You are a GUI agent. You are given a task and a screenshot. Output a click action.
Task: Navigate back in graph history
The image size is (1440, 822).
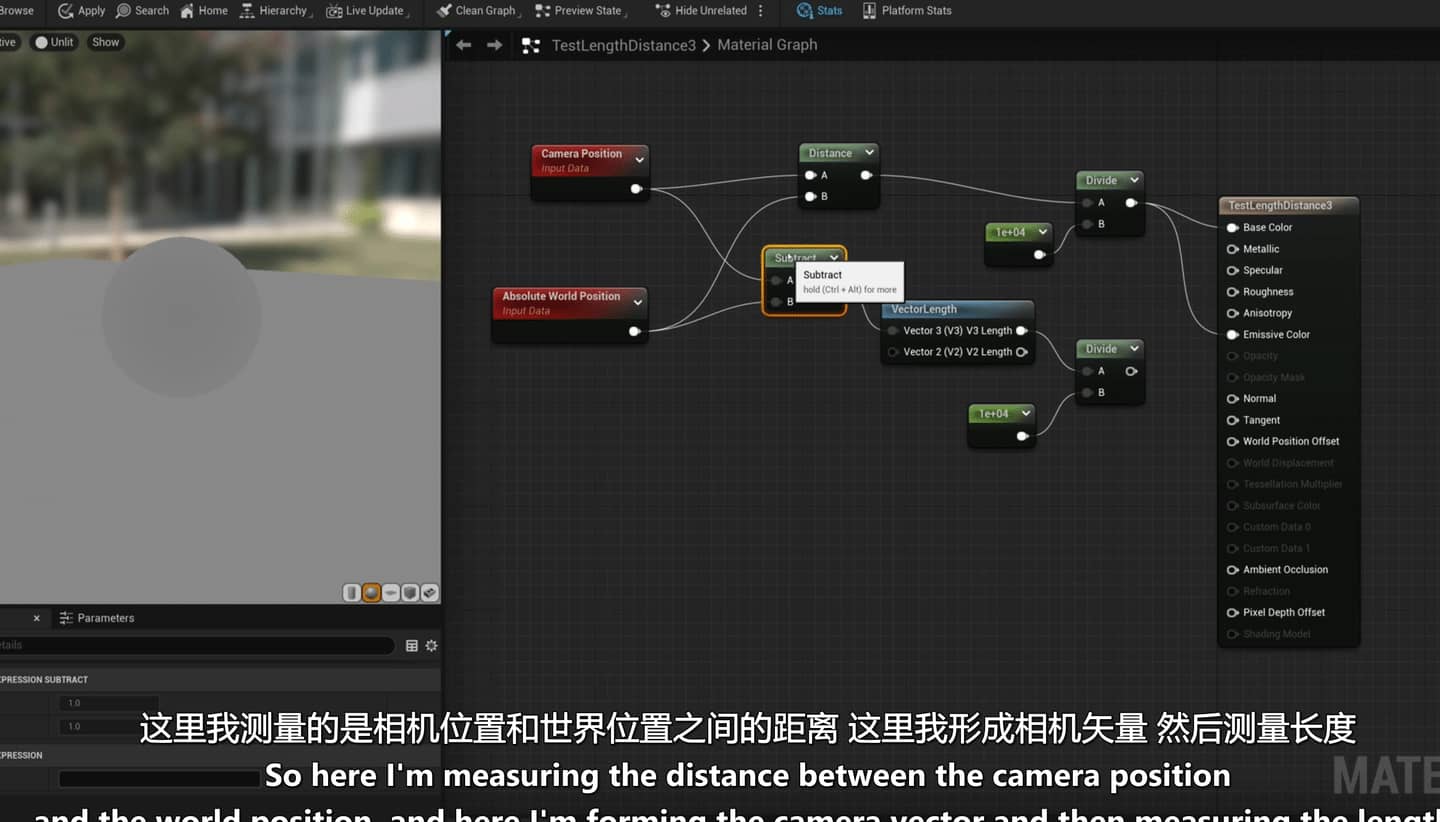point(463,45)
